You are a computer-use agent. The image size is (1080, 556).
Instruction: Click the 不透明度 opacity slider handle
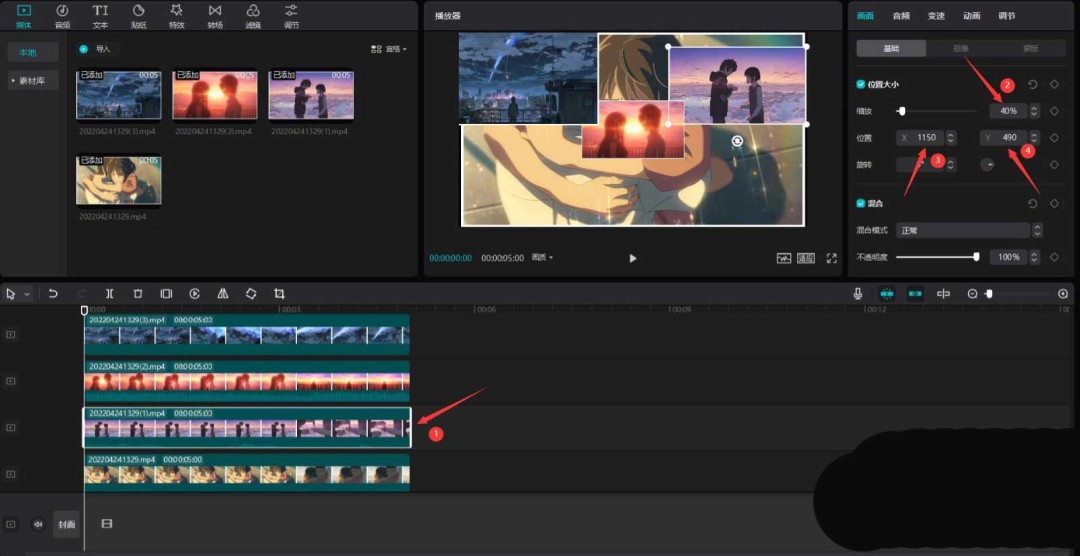coord(976,257)
